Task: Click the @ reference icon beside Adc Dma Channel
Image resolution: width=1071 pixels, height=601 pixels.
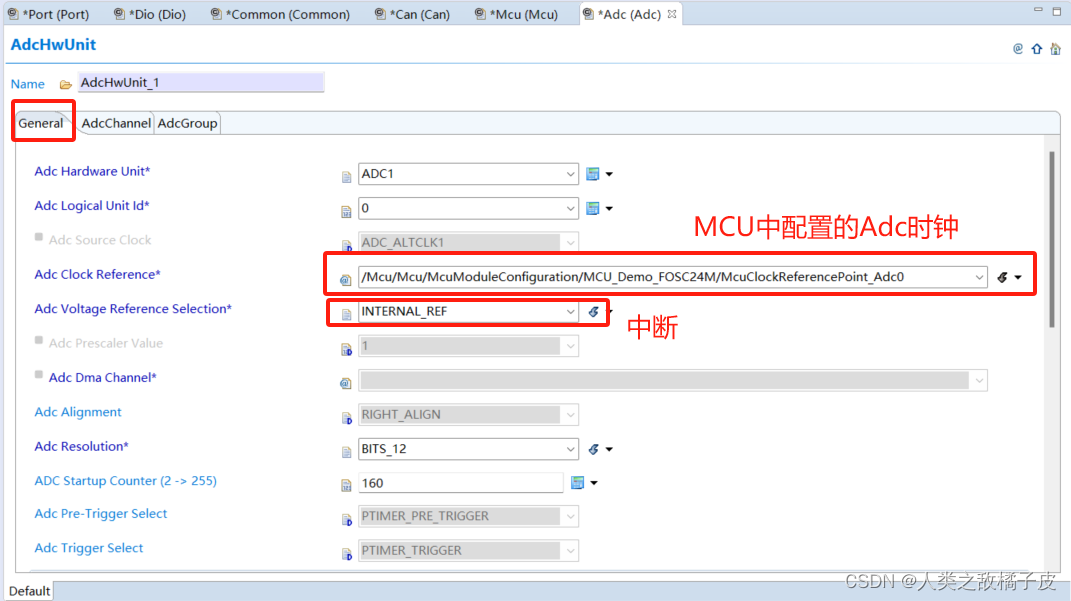Action: click(x=345, y=383)
